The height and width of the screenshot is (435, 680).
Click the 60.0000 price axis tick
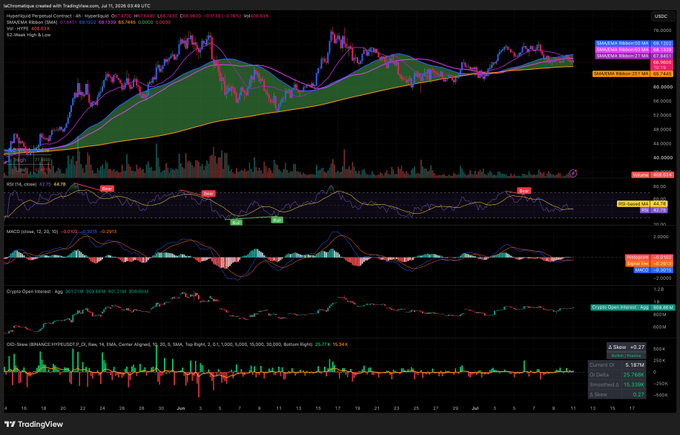point(662,87)
